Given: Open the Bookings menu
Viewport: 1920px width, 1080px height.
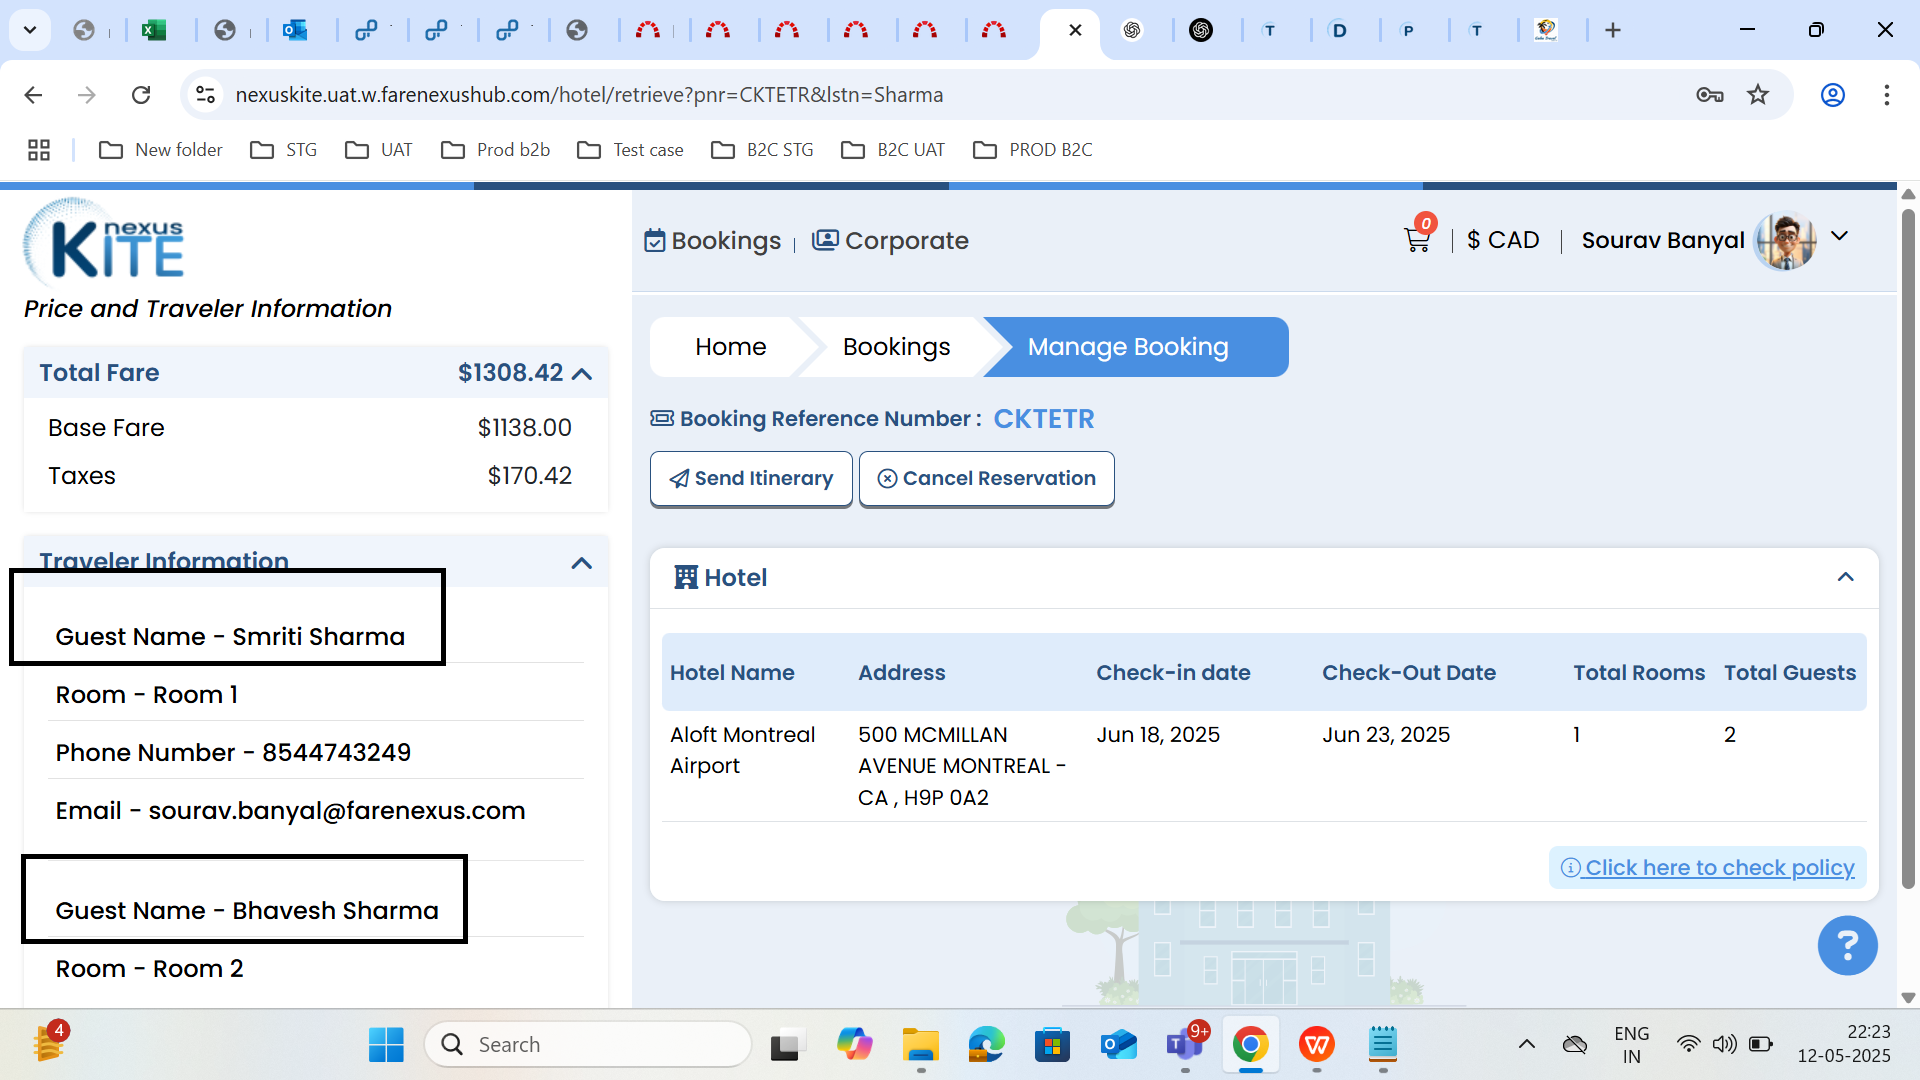Looking at the screenshot, I should (713, 241).
